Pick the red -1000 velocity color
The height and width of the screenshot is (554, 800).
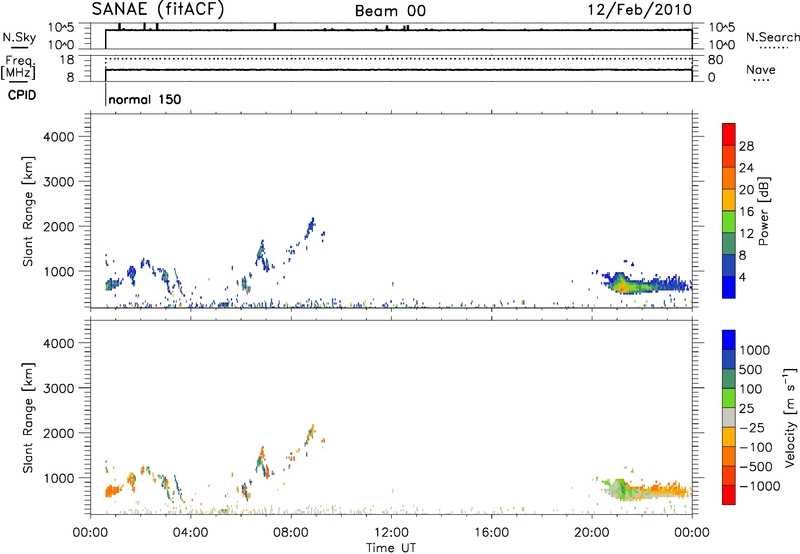729,495
